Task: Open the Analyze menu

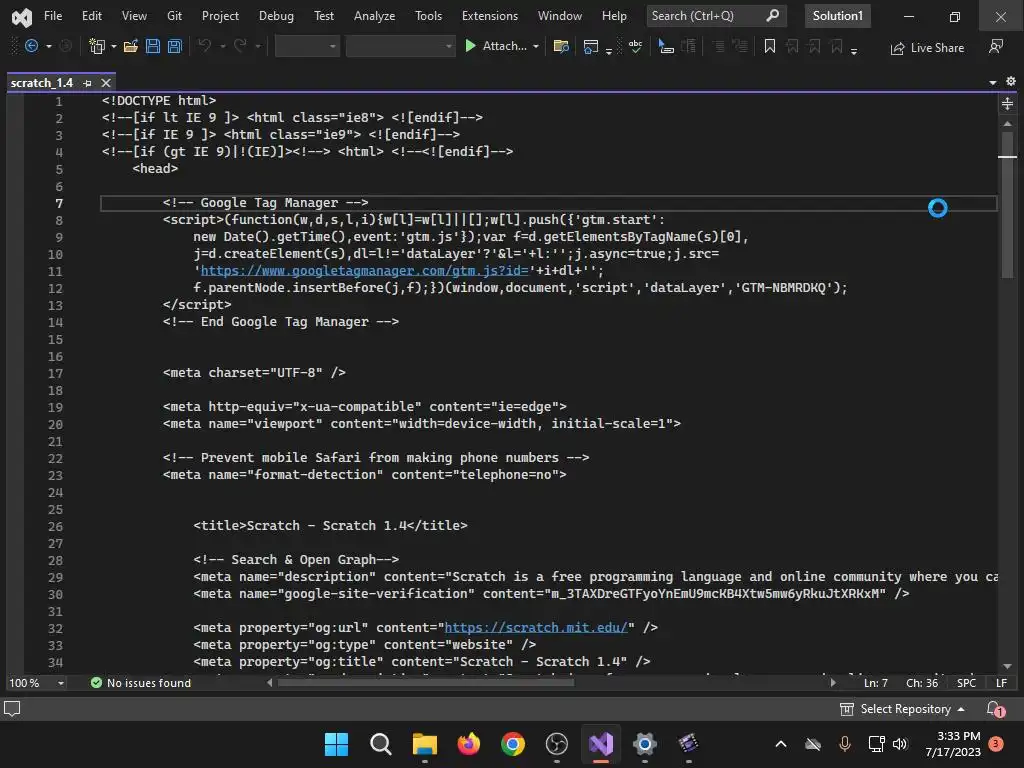Action: [374, 16]
